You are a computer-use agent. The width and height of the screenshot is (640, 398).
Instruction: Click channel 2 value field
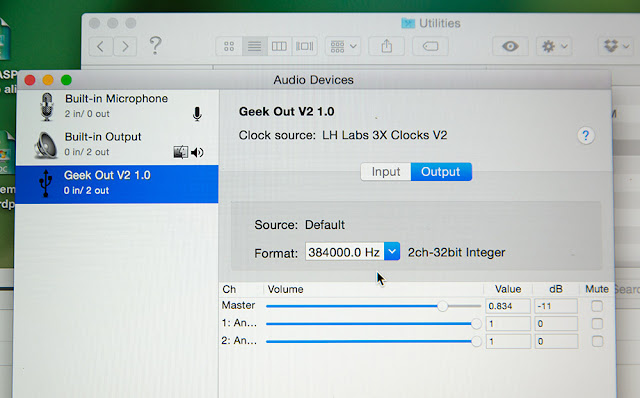508,341
